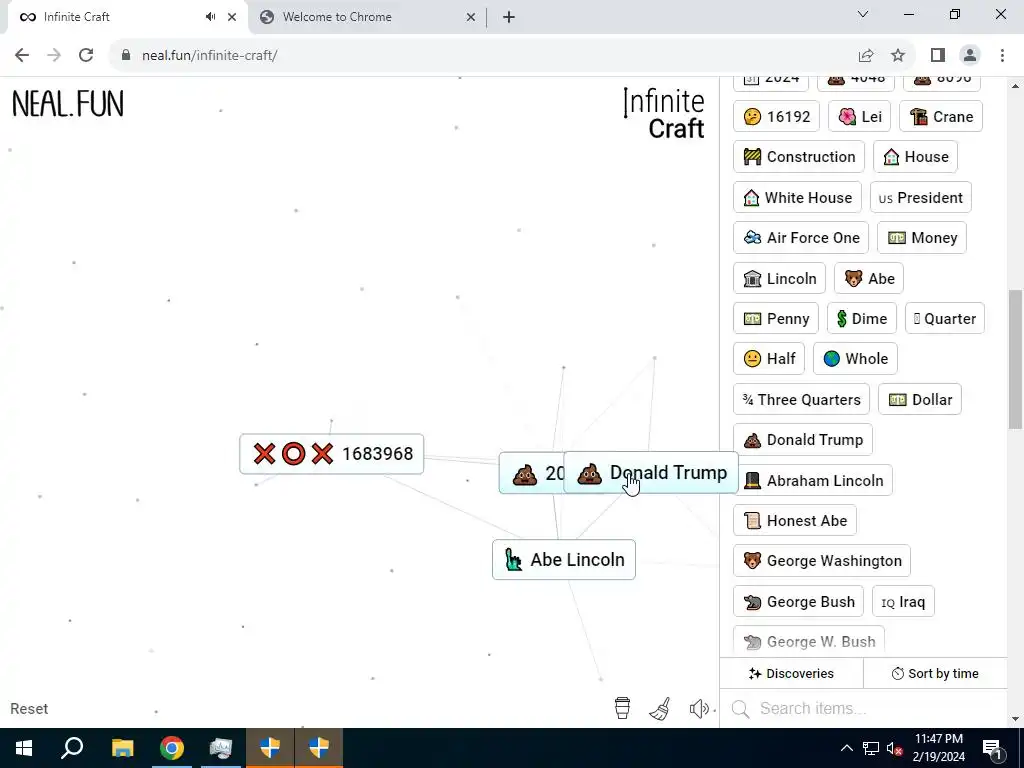Click the 1683968 item on canvas
Image resolution: width=1024 pixels, height=768 pixels.
click(332, 454)
